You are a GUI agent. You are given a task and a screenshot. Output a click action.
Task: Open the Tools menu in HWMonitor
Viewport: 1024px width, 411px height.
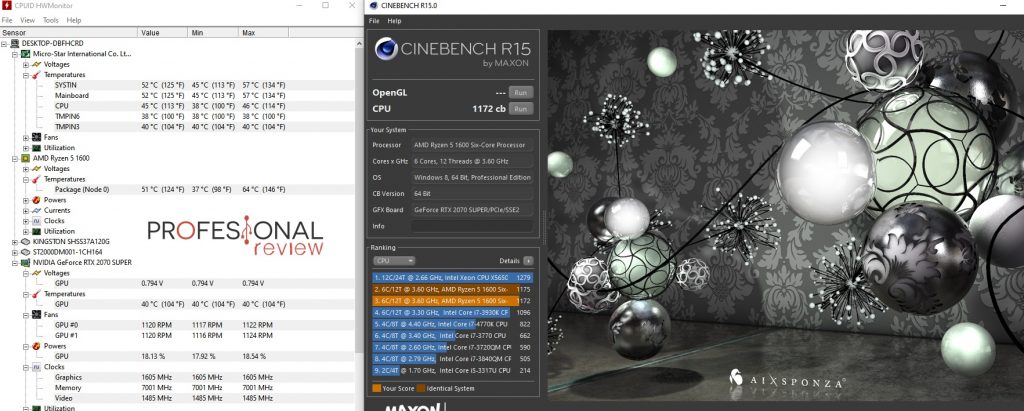click(51, 20)
